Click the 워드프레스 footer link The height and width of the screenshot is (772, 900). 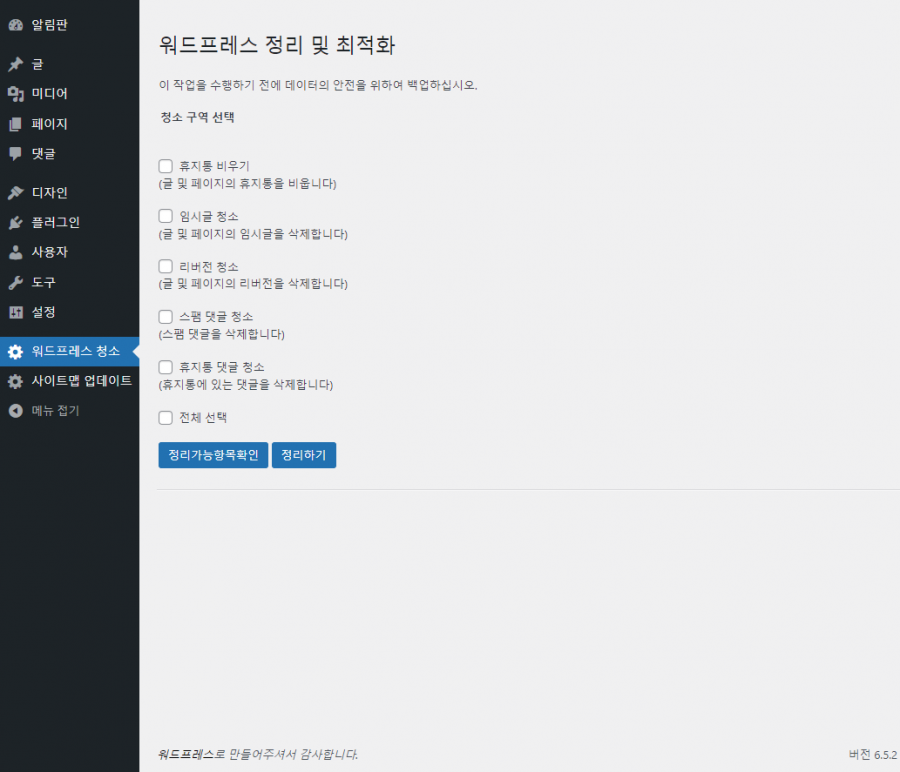click(186, 754)
